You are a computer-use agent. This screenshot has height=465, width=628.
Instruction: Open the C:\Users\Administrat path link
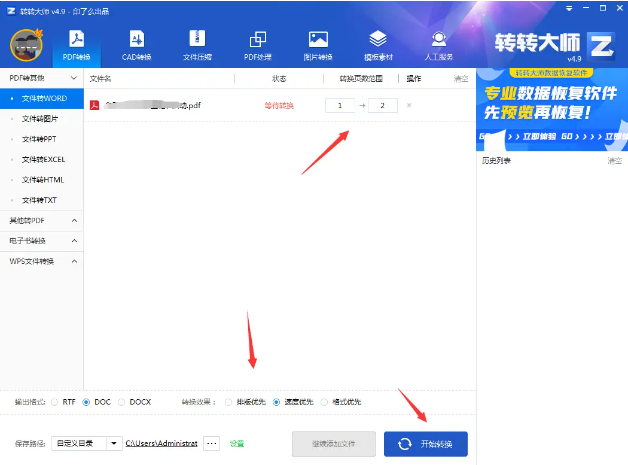tap(161, 443)
